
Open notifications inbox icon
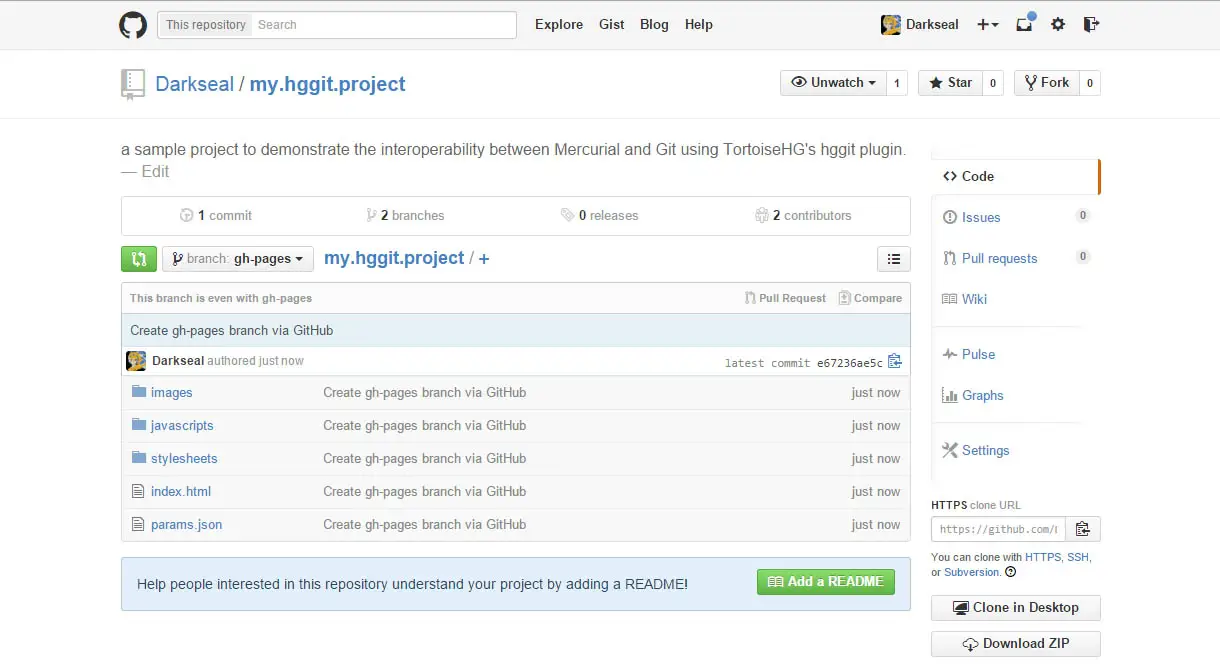click(x=1025, y=24)
